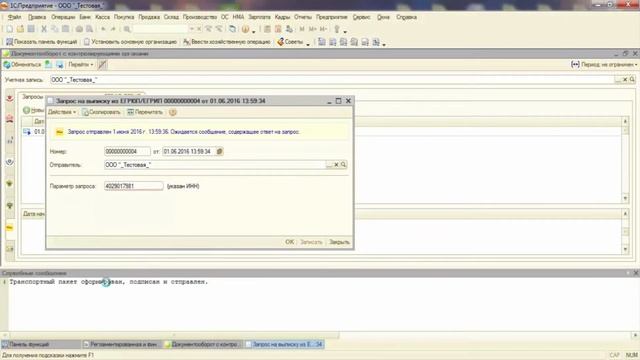The height and width of the screenshot is (360, 640).
Task: Open the Период: не ограничен selector
Action: pyautogui.click(x=604, y=64)
